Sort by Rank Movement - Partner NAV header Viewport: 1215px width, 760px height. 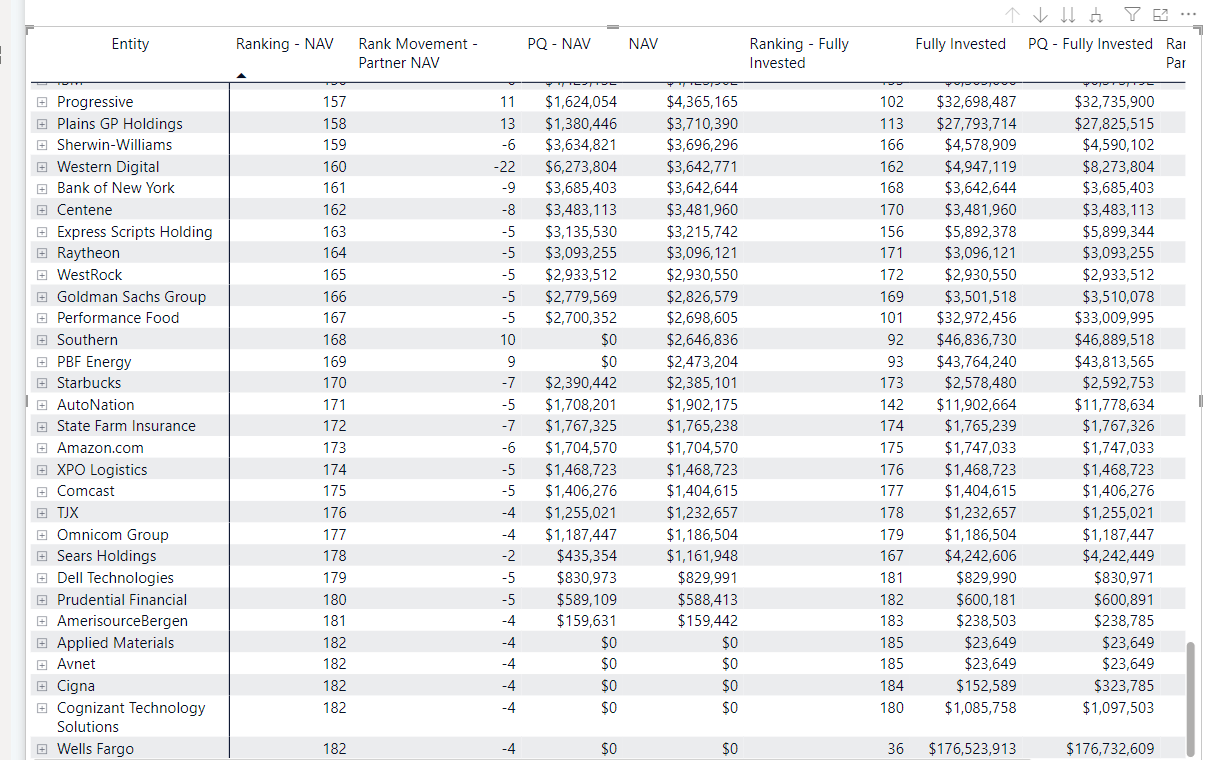[x=418, y=53]
